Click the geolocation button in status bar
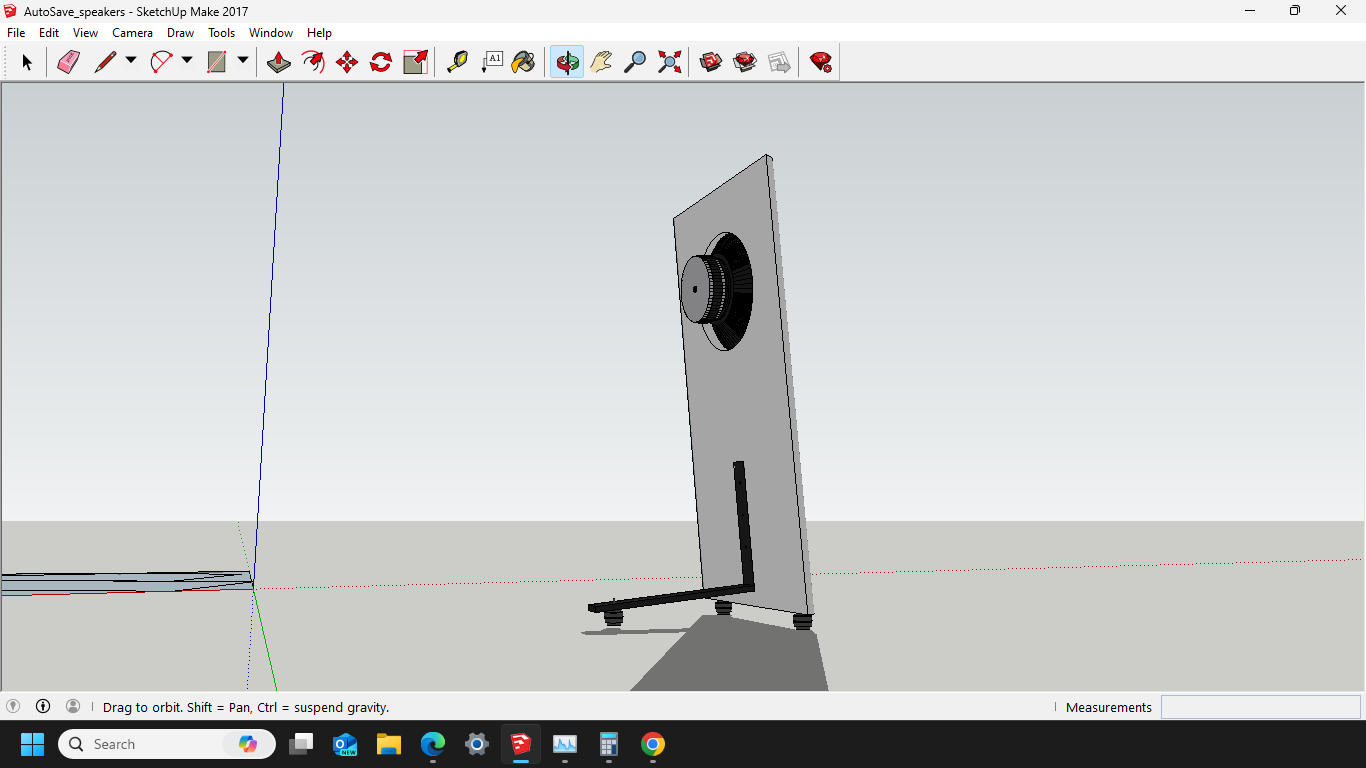Screen dimensions: 1366x768 coord(14,706)
